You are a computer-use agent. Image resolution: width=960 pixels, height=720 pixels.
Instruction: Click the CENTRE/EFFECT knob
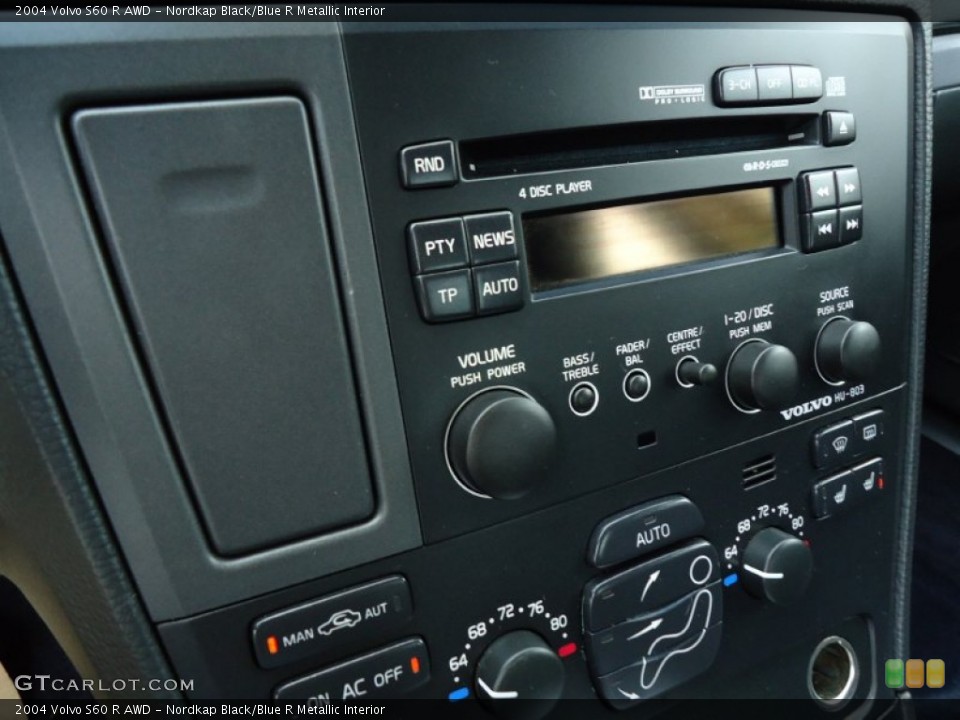click(695, 372)
